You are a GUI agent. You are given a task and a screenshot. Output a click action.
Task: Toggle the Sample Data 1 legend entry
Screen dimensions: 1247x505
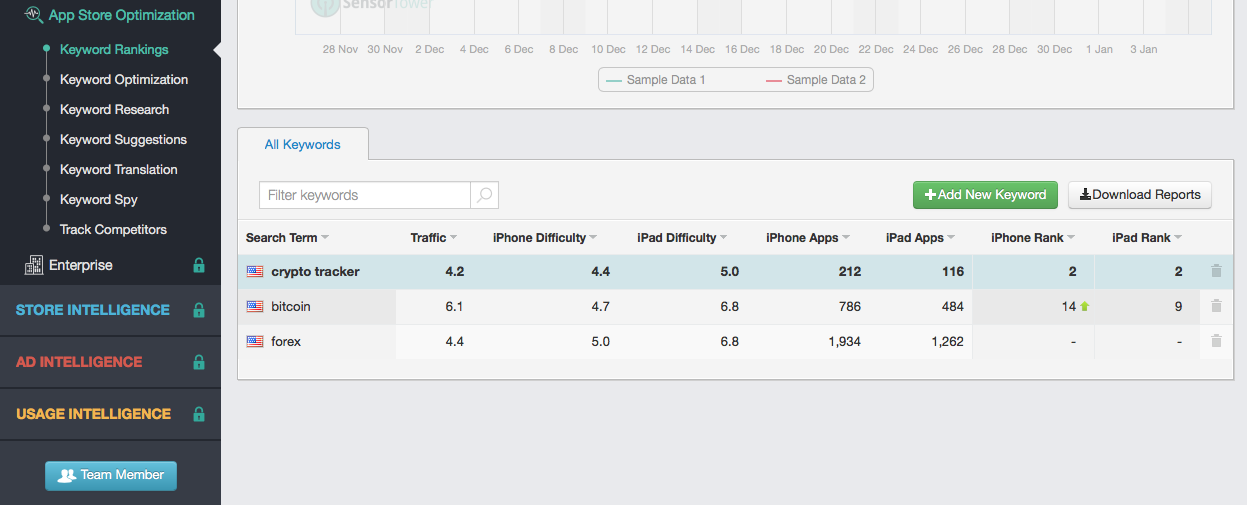click(x=655, y=80)
